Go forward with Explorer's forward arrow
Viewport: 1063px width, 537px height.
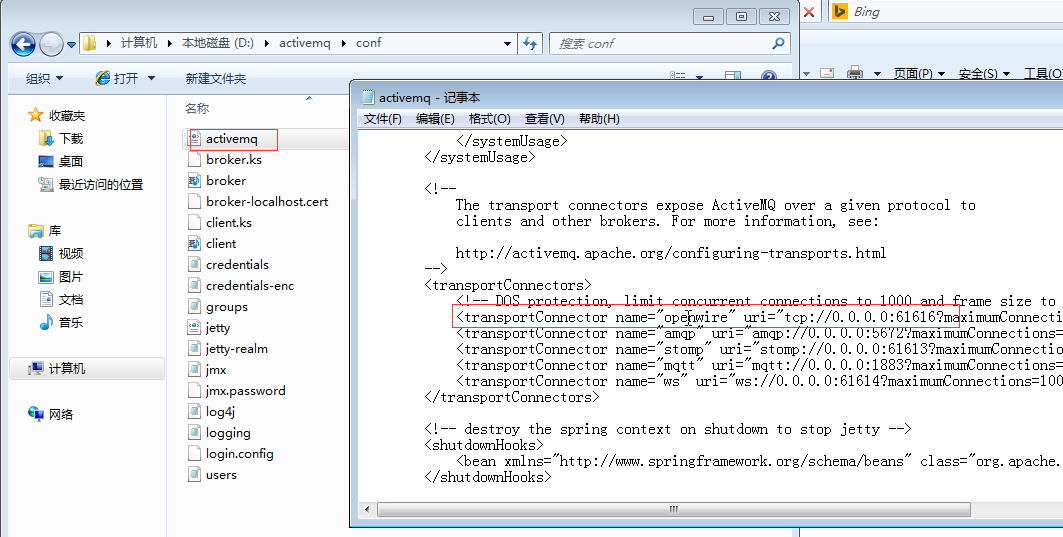(x=52, y=45)
